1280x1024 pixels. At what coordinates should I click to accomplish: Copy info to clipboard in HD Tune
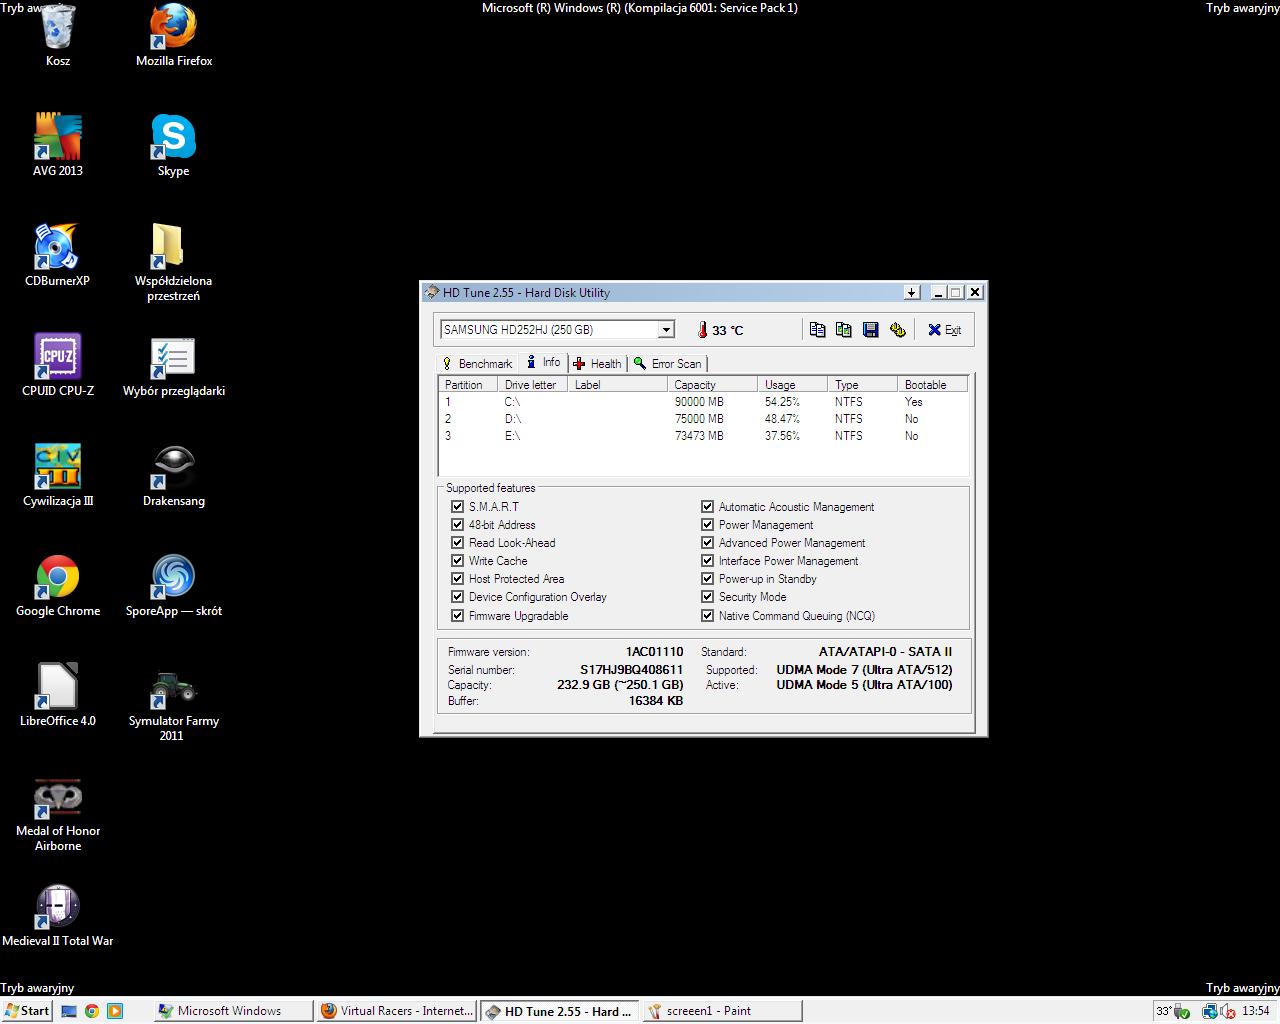point(817,330)
